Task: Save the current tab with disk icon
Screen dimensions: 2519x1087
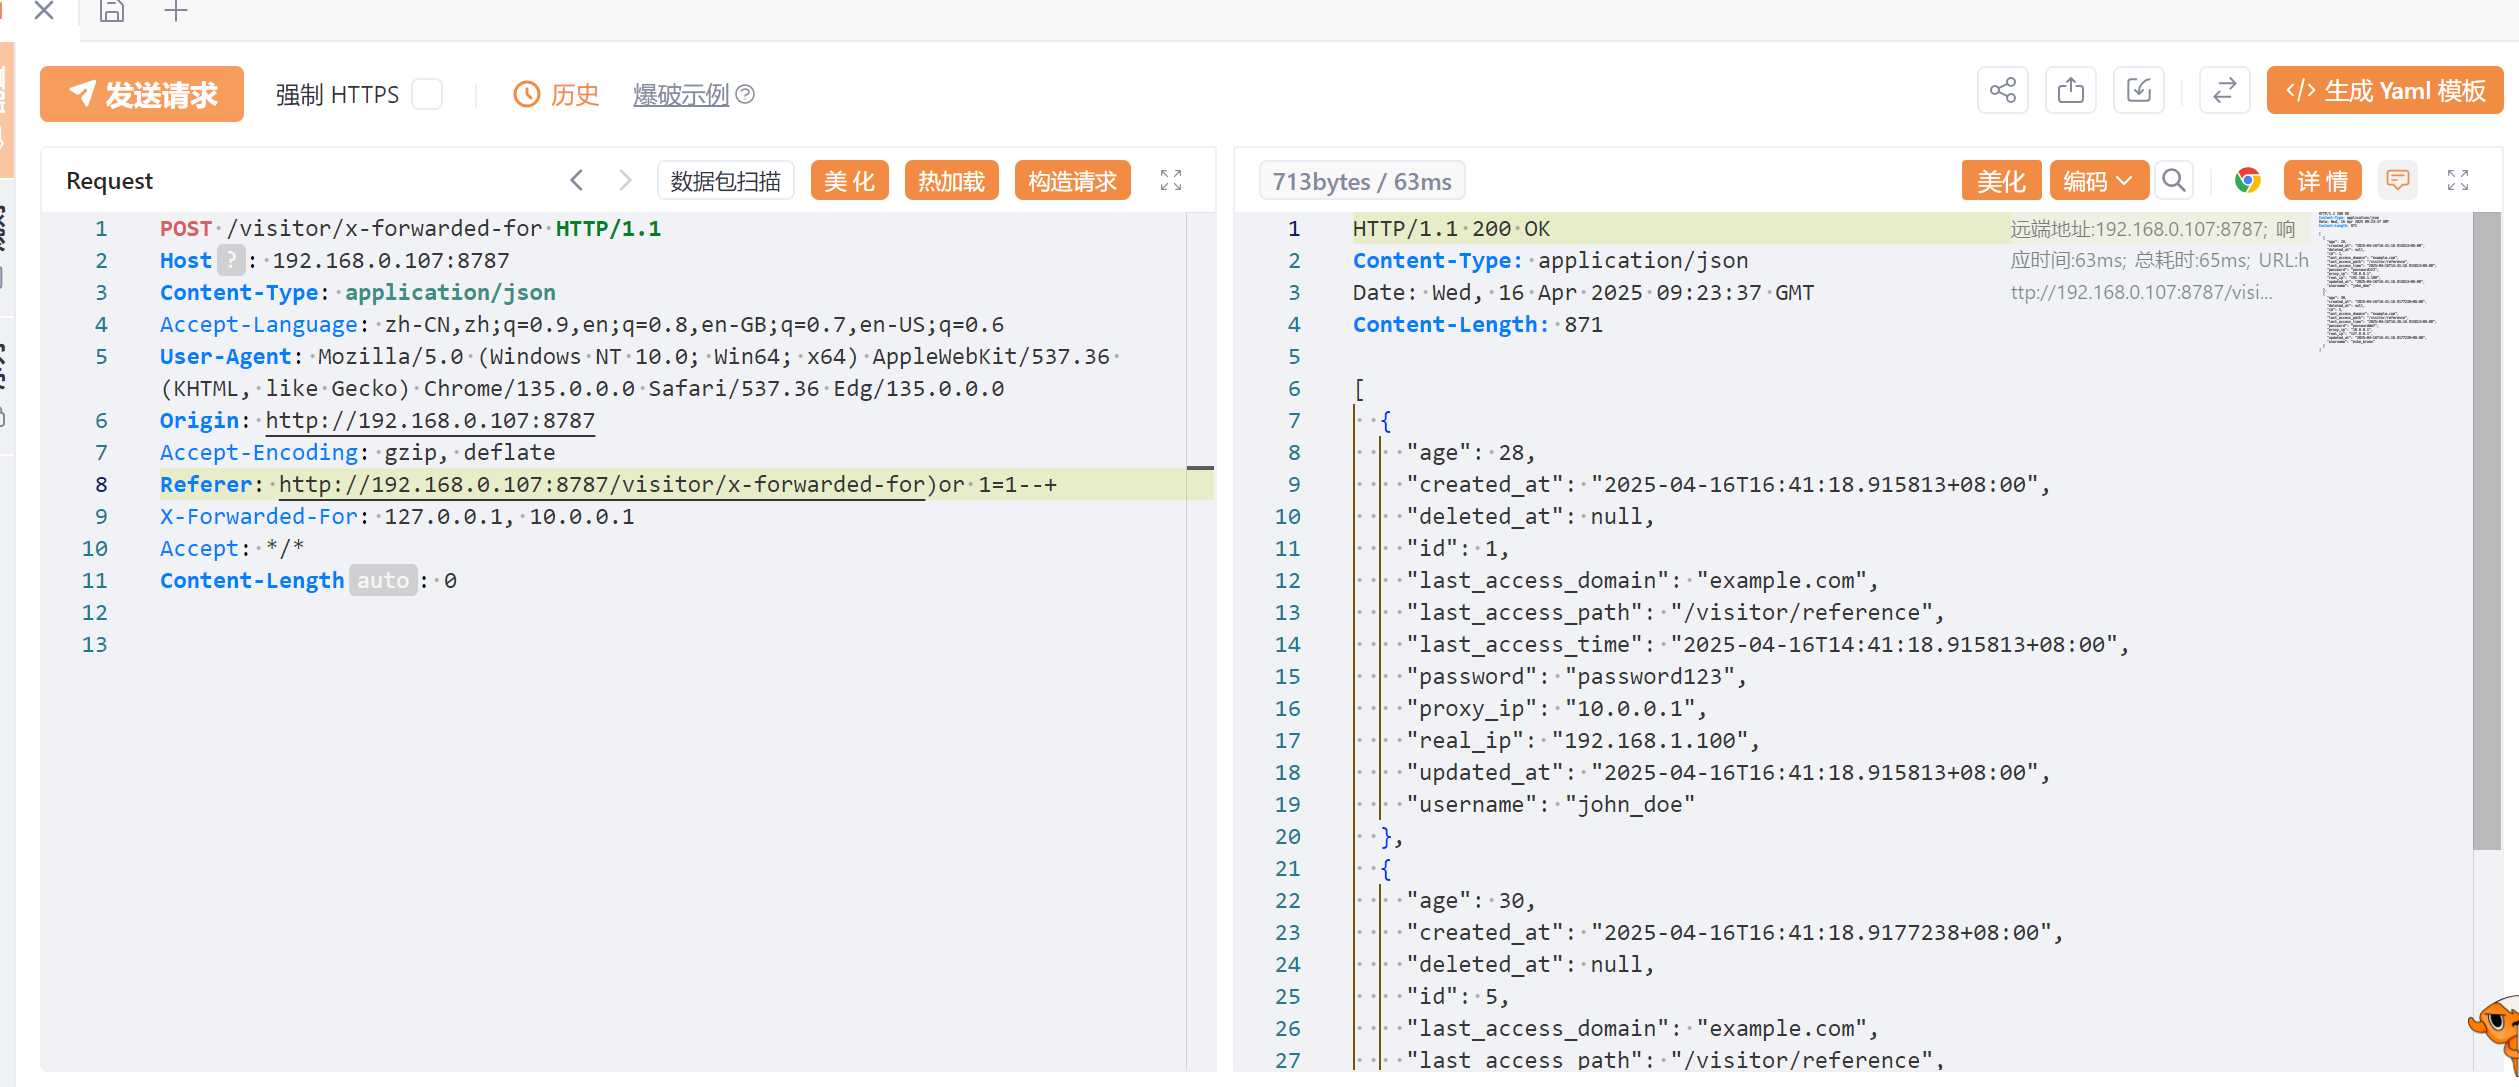Action: [112, 12]
